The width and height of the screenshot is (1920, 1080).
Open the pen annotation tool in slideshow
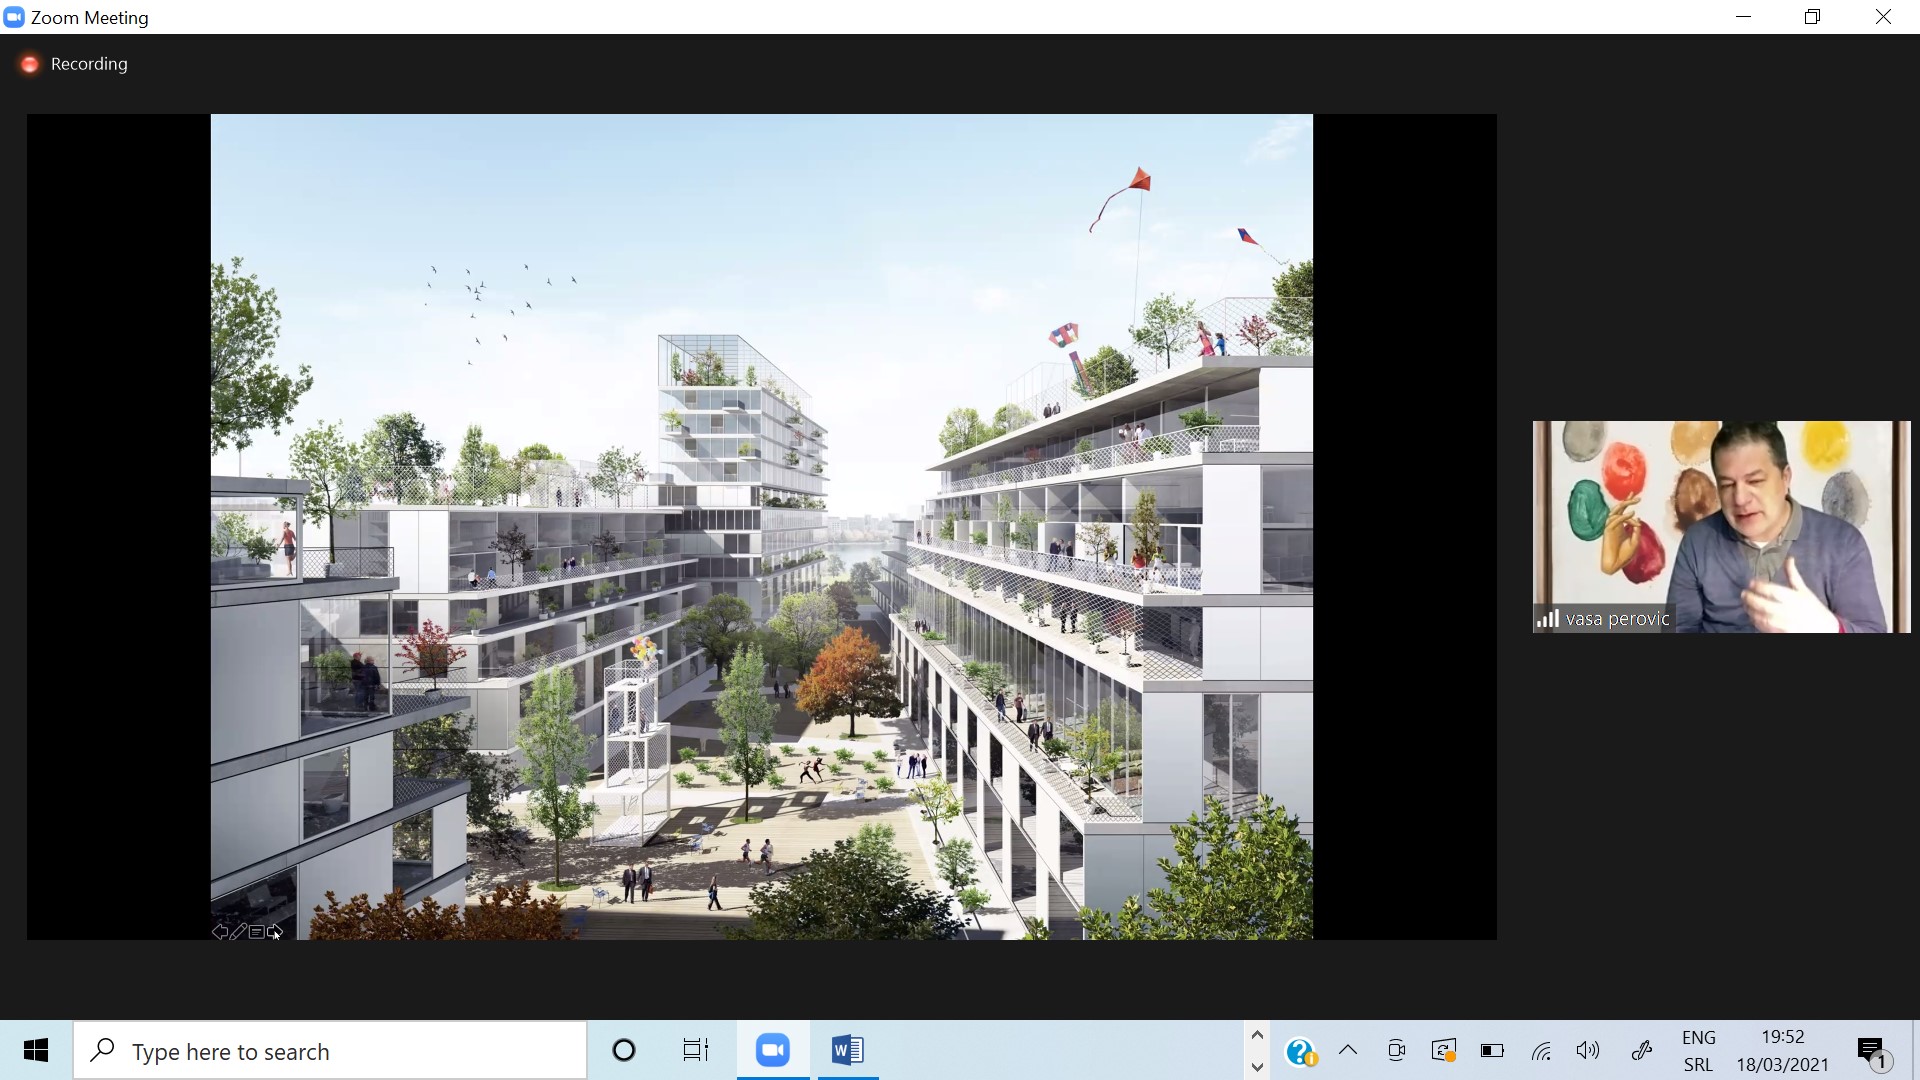point(238,932)
